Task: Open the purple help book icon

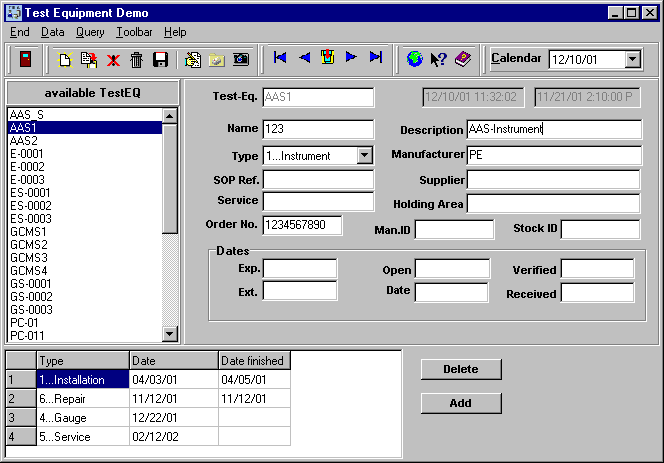Action: pyautogui.click(x=463, y=58)
